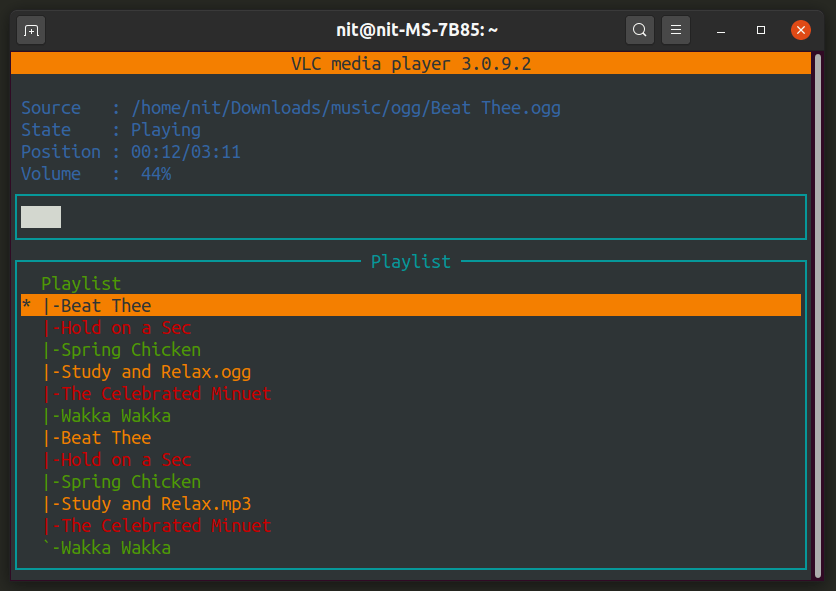Open the terminal hamburger menu icon
The height and width of the screenshot is (591, 836).
676,30
